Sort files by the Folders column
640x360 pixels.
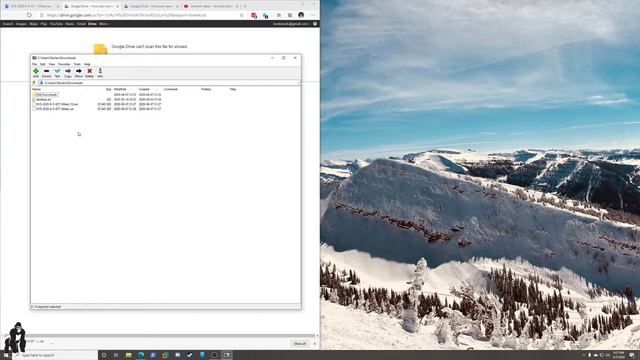coord(206,89)
